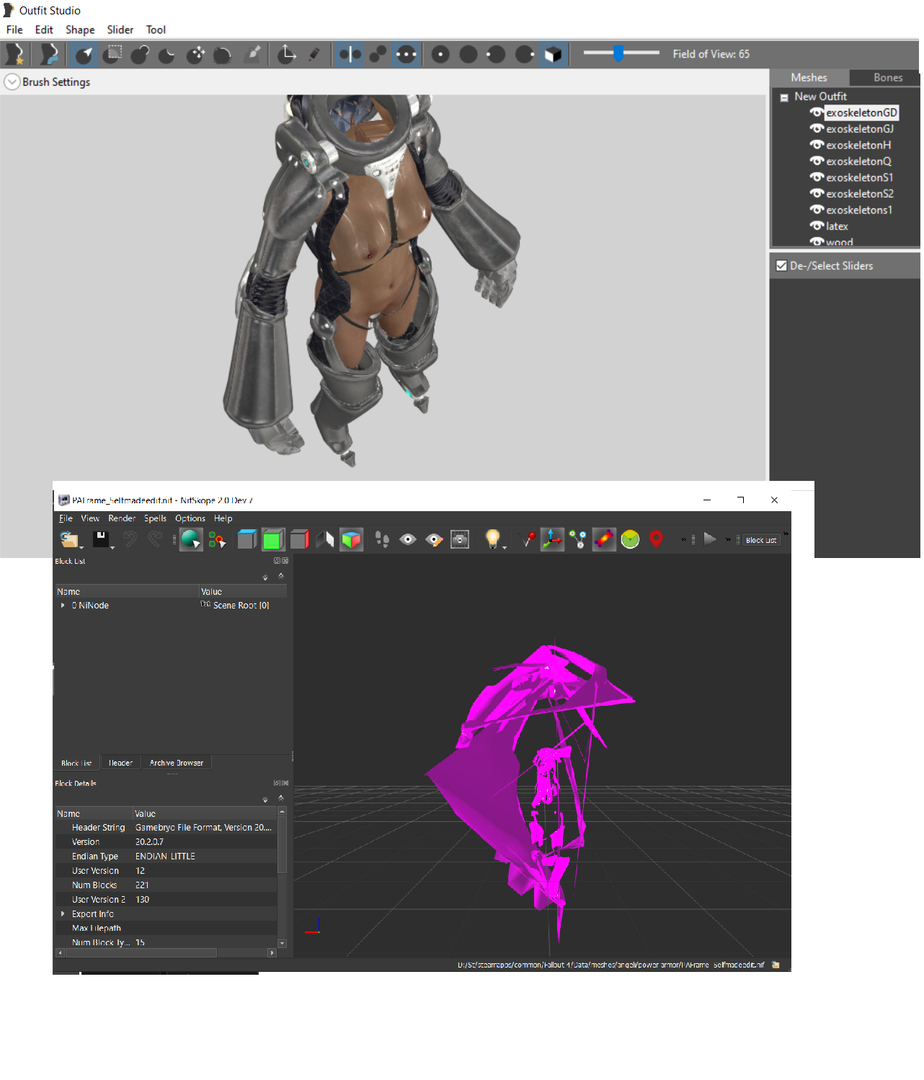Toggle the multicolor perspective cube in NifSkope
Image resolution: width=924 pixels, height=1080 pixels.
click(351, 539)
